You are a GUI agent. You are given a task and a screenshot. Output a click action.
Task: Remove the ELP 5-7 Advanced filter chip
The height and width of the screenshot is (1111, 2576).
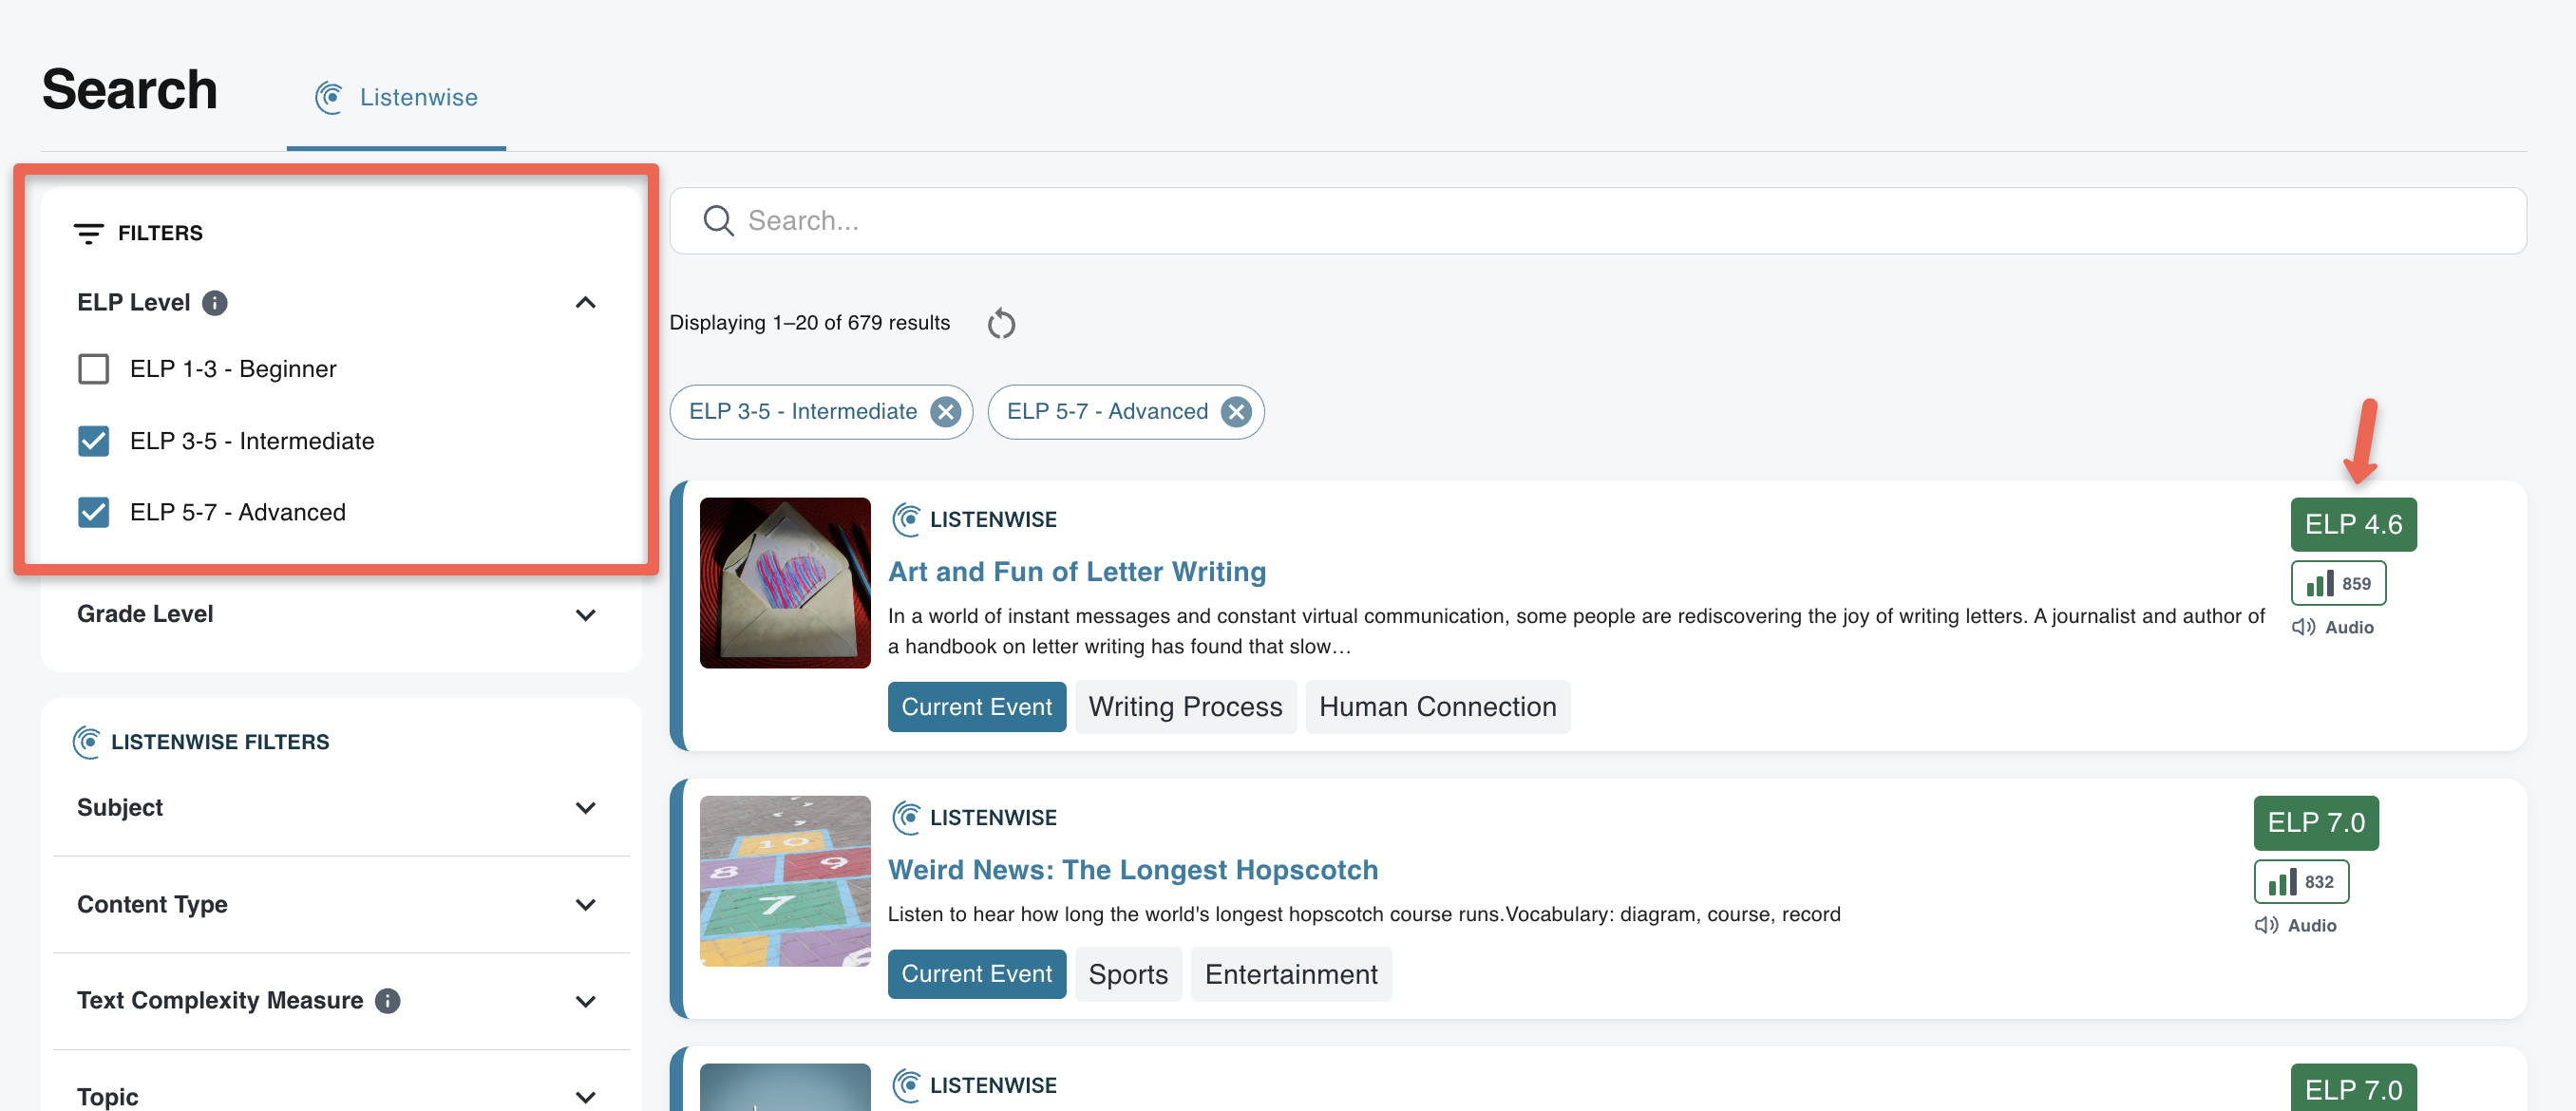[1236, 411]
